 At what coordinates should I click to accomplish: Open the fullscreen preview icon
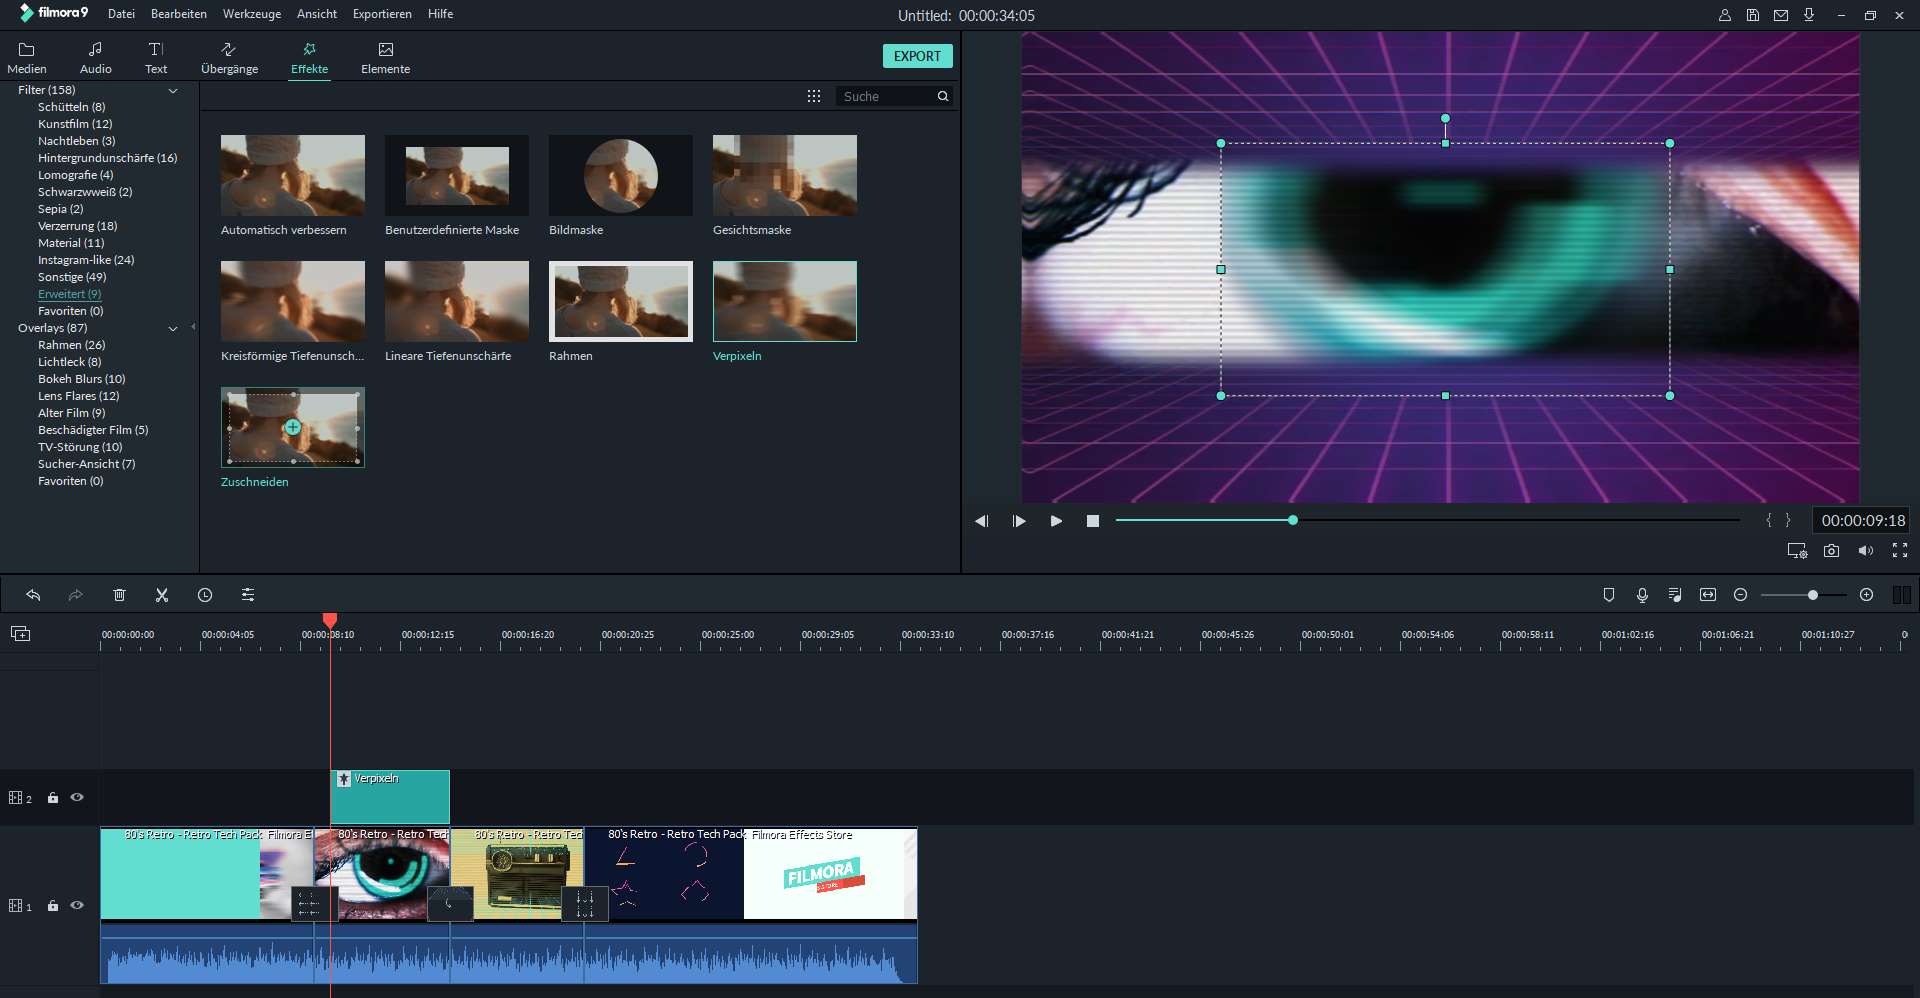(x=1900, y=551)
